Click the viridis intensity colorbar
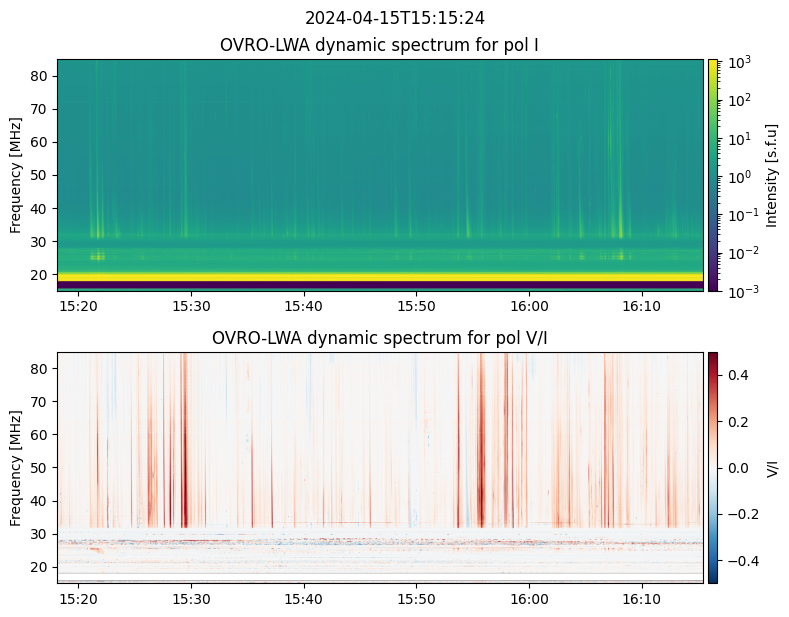The image size is (789, 617). coord(713,175)
